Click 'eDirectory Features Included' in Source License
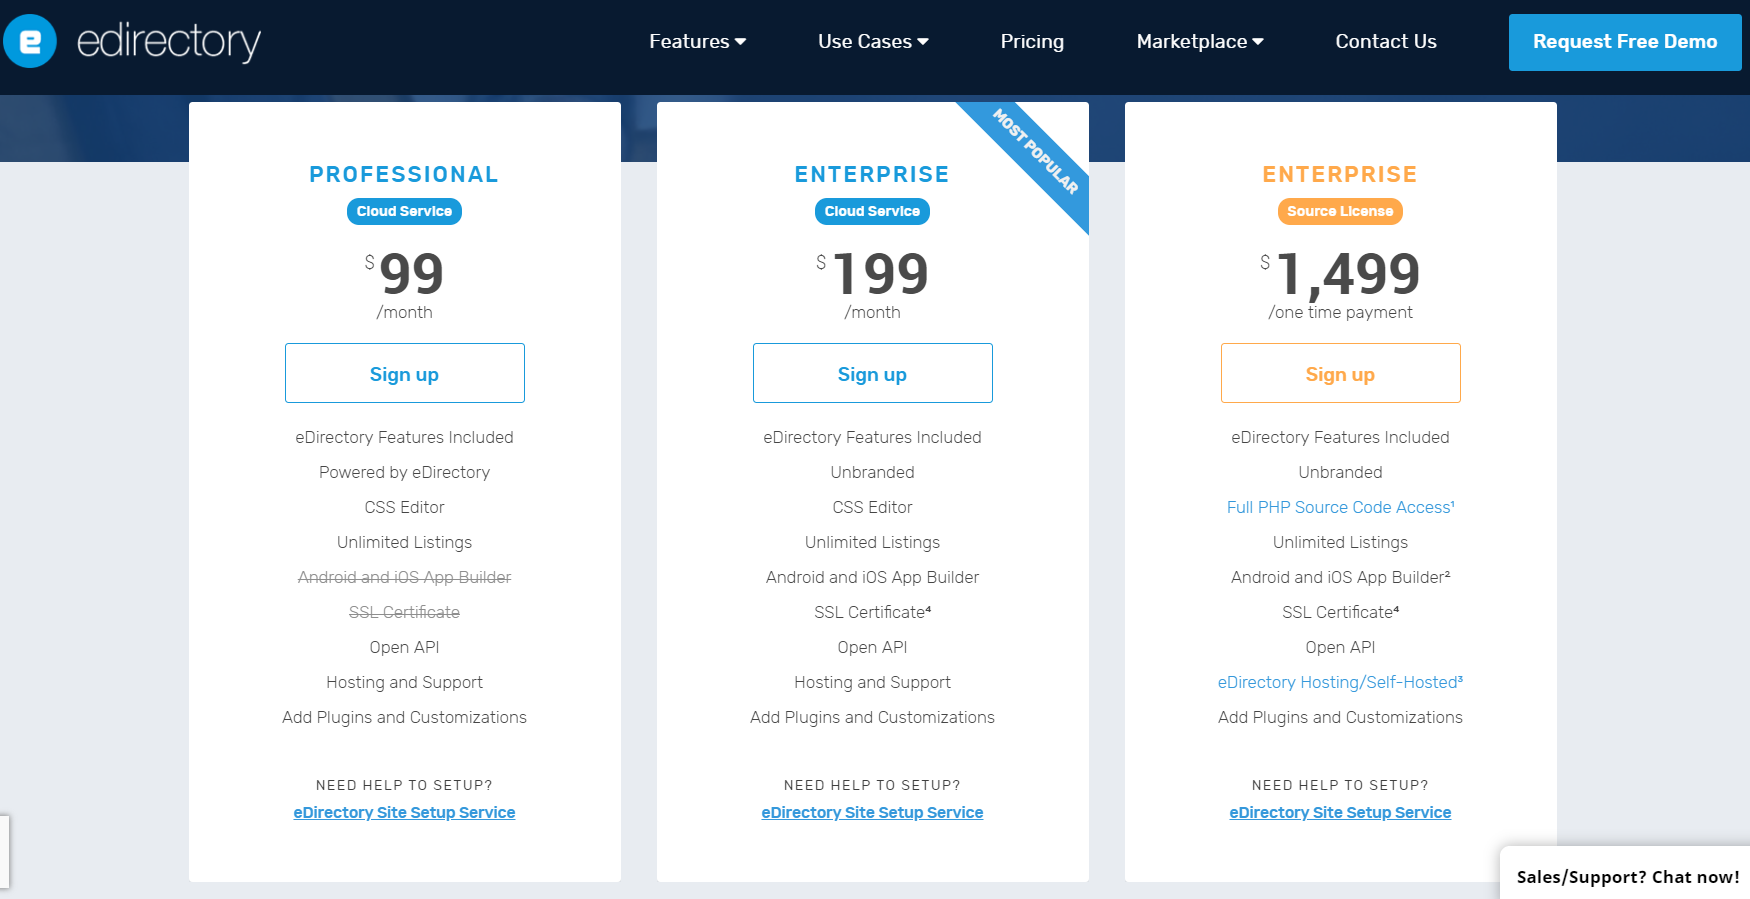 [1341, 437]
